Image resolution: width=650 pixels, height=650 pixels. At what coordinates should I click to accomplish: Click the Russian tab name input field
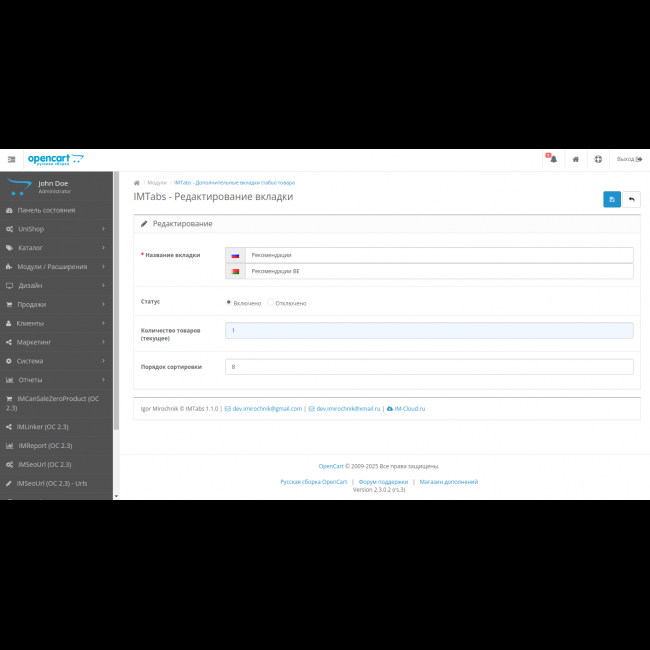click(x=438, y=255)
